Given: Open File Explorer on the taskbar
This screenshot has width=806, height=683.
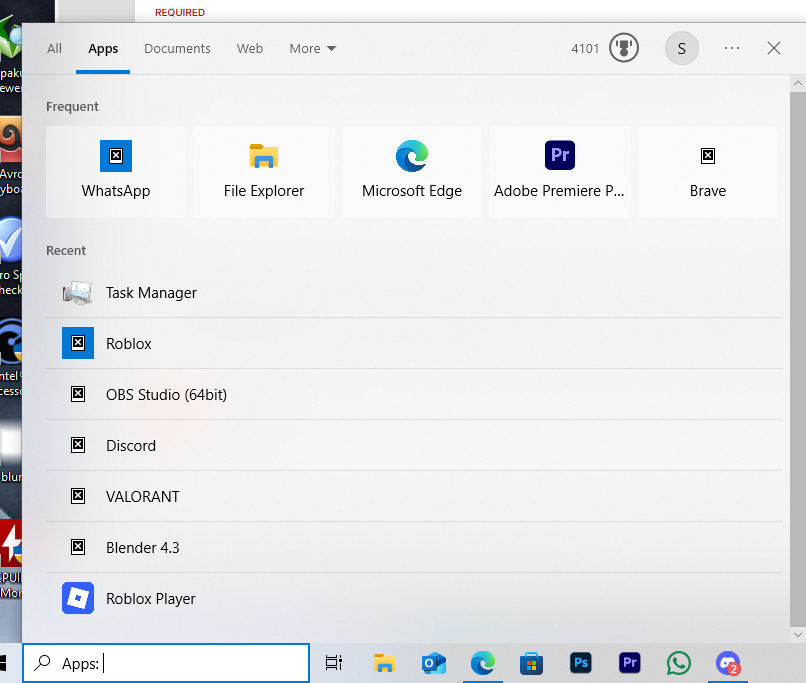Looking at the screenshot, I should [x=384, y=663].
